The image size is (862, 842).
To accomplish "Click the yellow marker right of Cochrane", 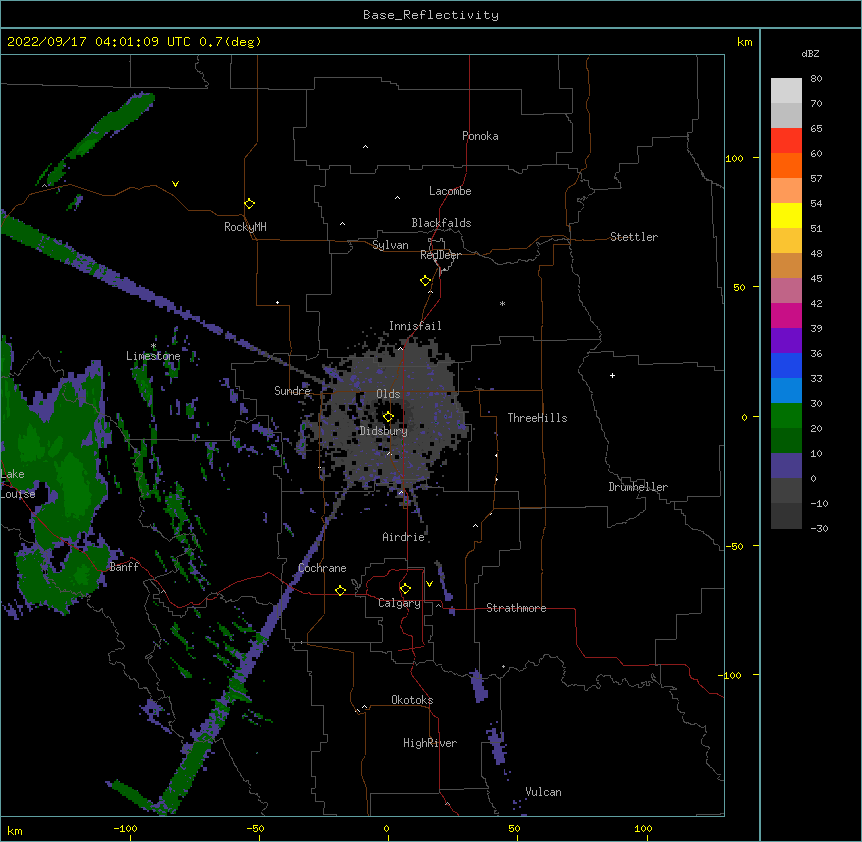I will 340,590.
